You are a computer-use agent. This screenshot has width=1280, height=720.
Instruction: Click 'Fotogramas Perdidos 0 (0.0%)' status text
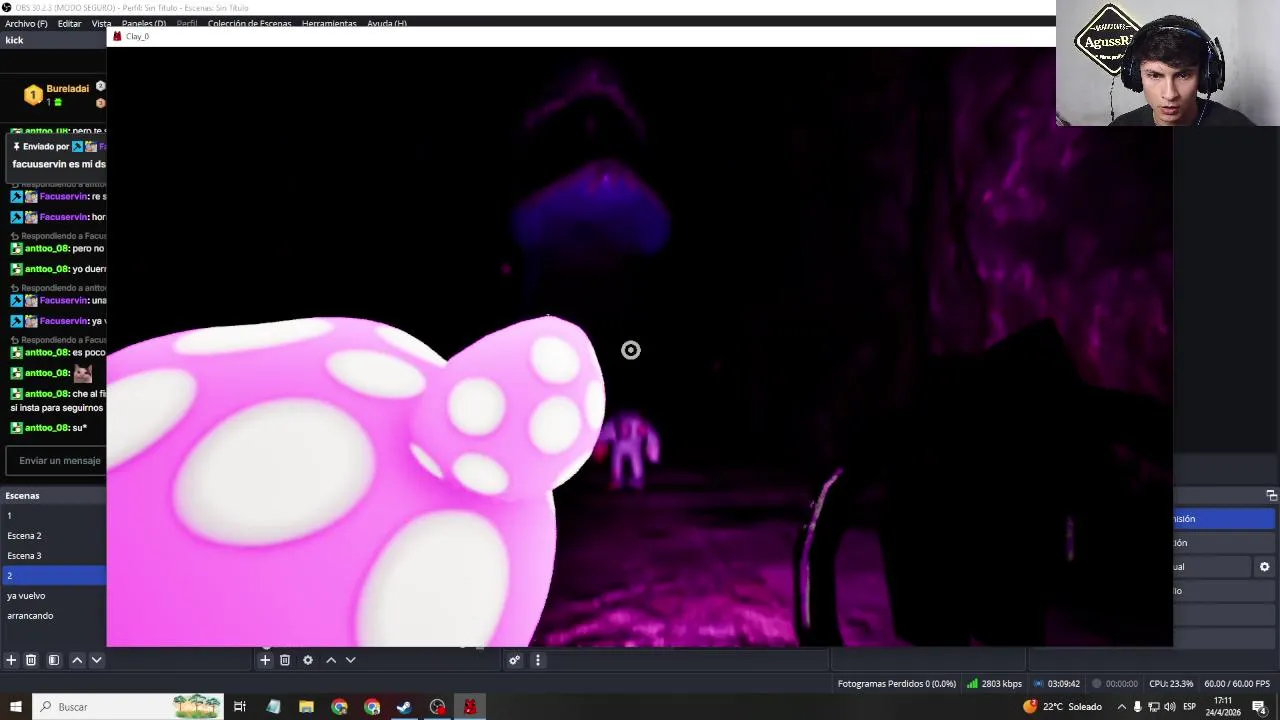pos(896,684)
